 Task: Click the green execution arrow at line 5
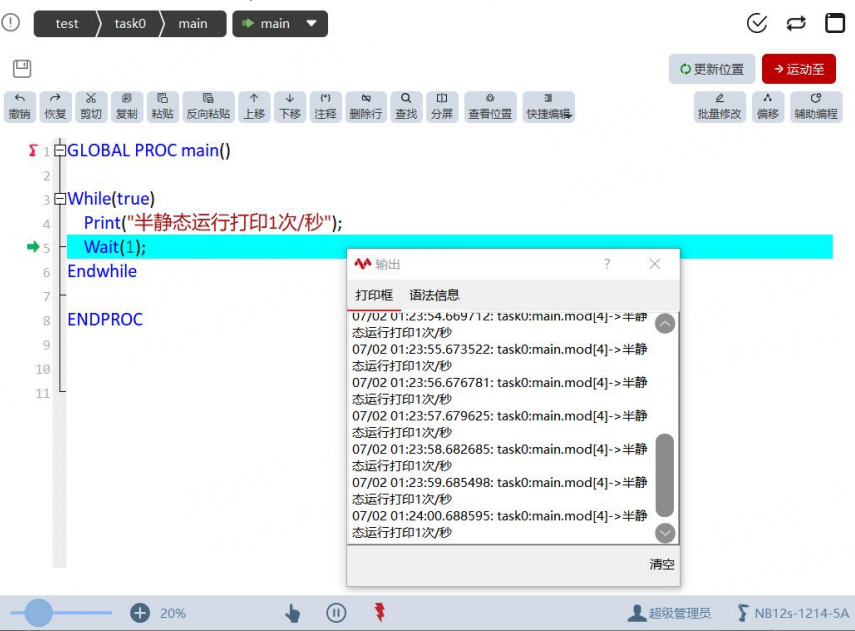(33, 247)
